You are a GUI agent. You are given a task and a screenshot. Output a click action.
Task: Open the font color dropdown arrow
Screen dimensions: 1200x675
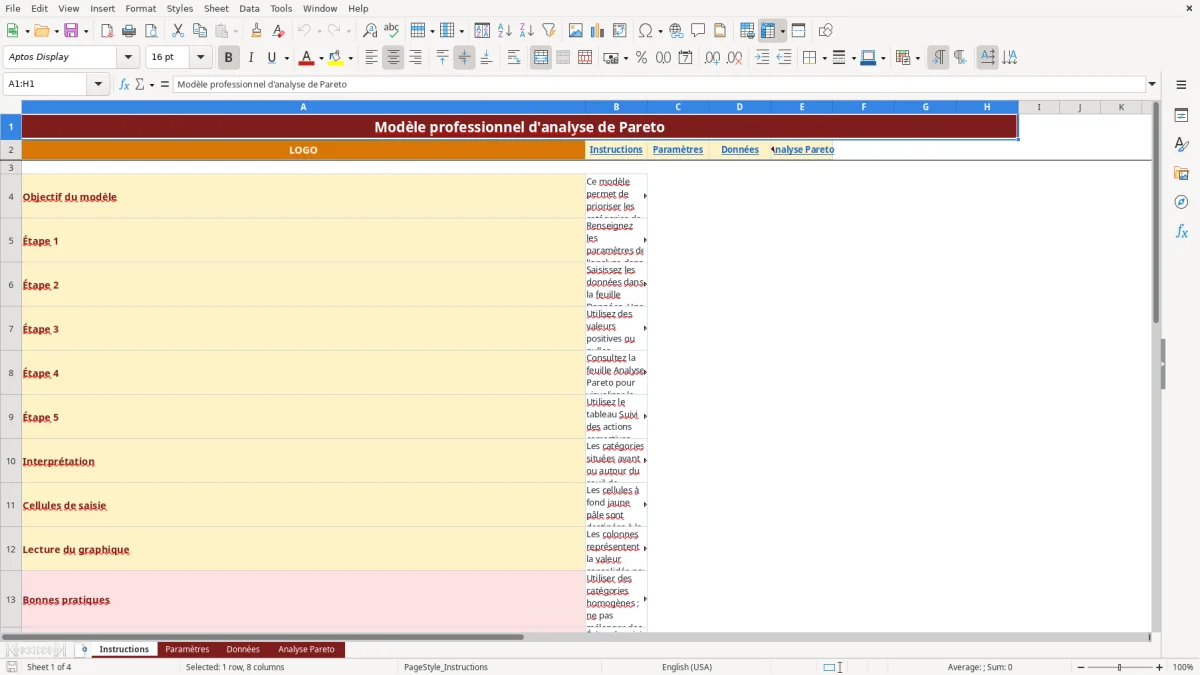[x=321, y=58]
